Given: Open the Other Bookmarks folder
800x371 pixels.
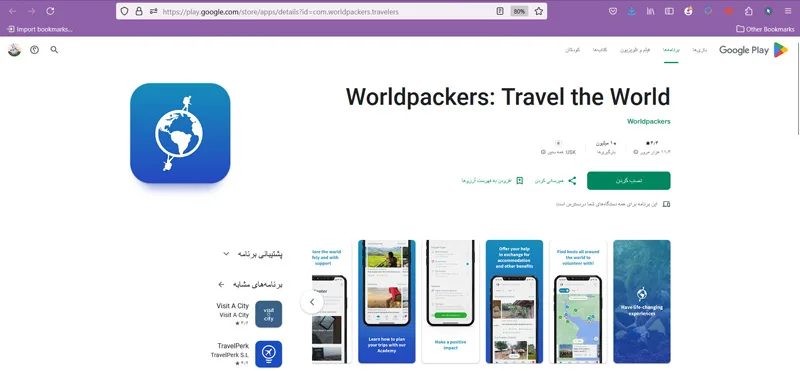Looking at the screenshot, I should click(x=765, y=29).
